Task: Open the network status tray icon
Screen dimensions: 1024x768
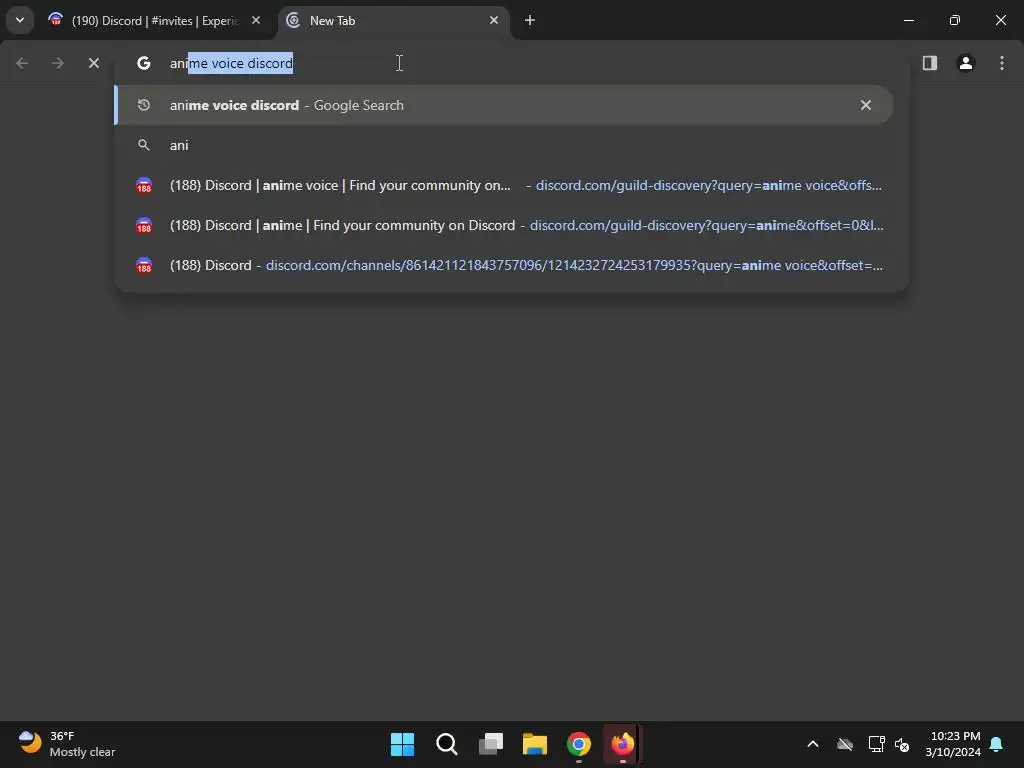Action: pyautogui.click(x=876, y=744)
